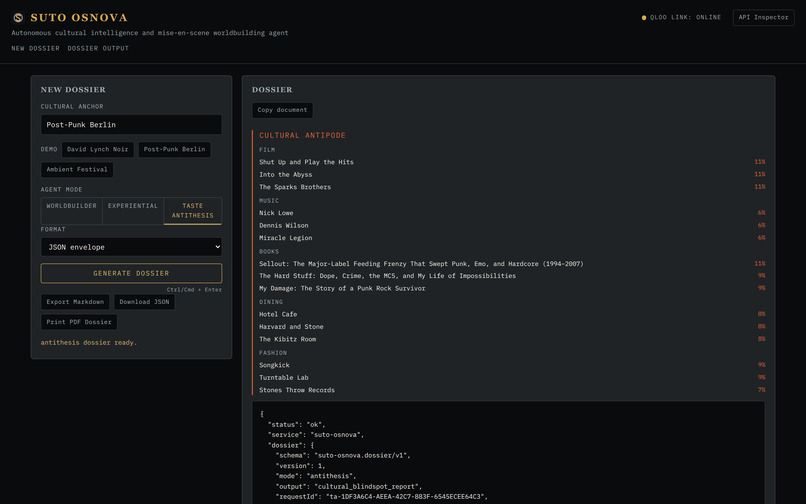Click the requestId line in JSON output
806x504 pixels.
[381, 497]
